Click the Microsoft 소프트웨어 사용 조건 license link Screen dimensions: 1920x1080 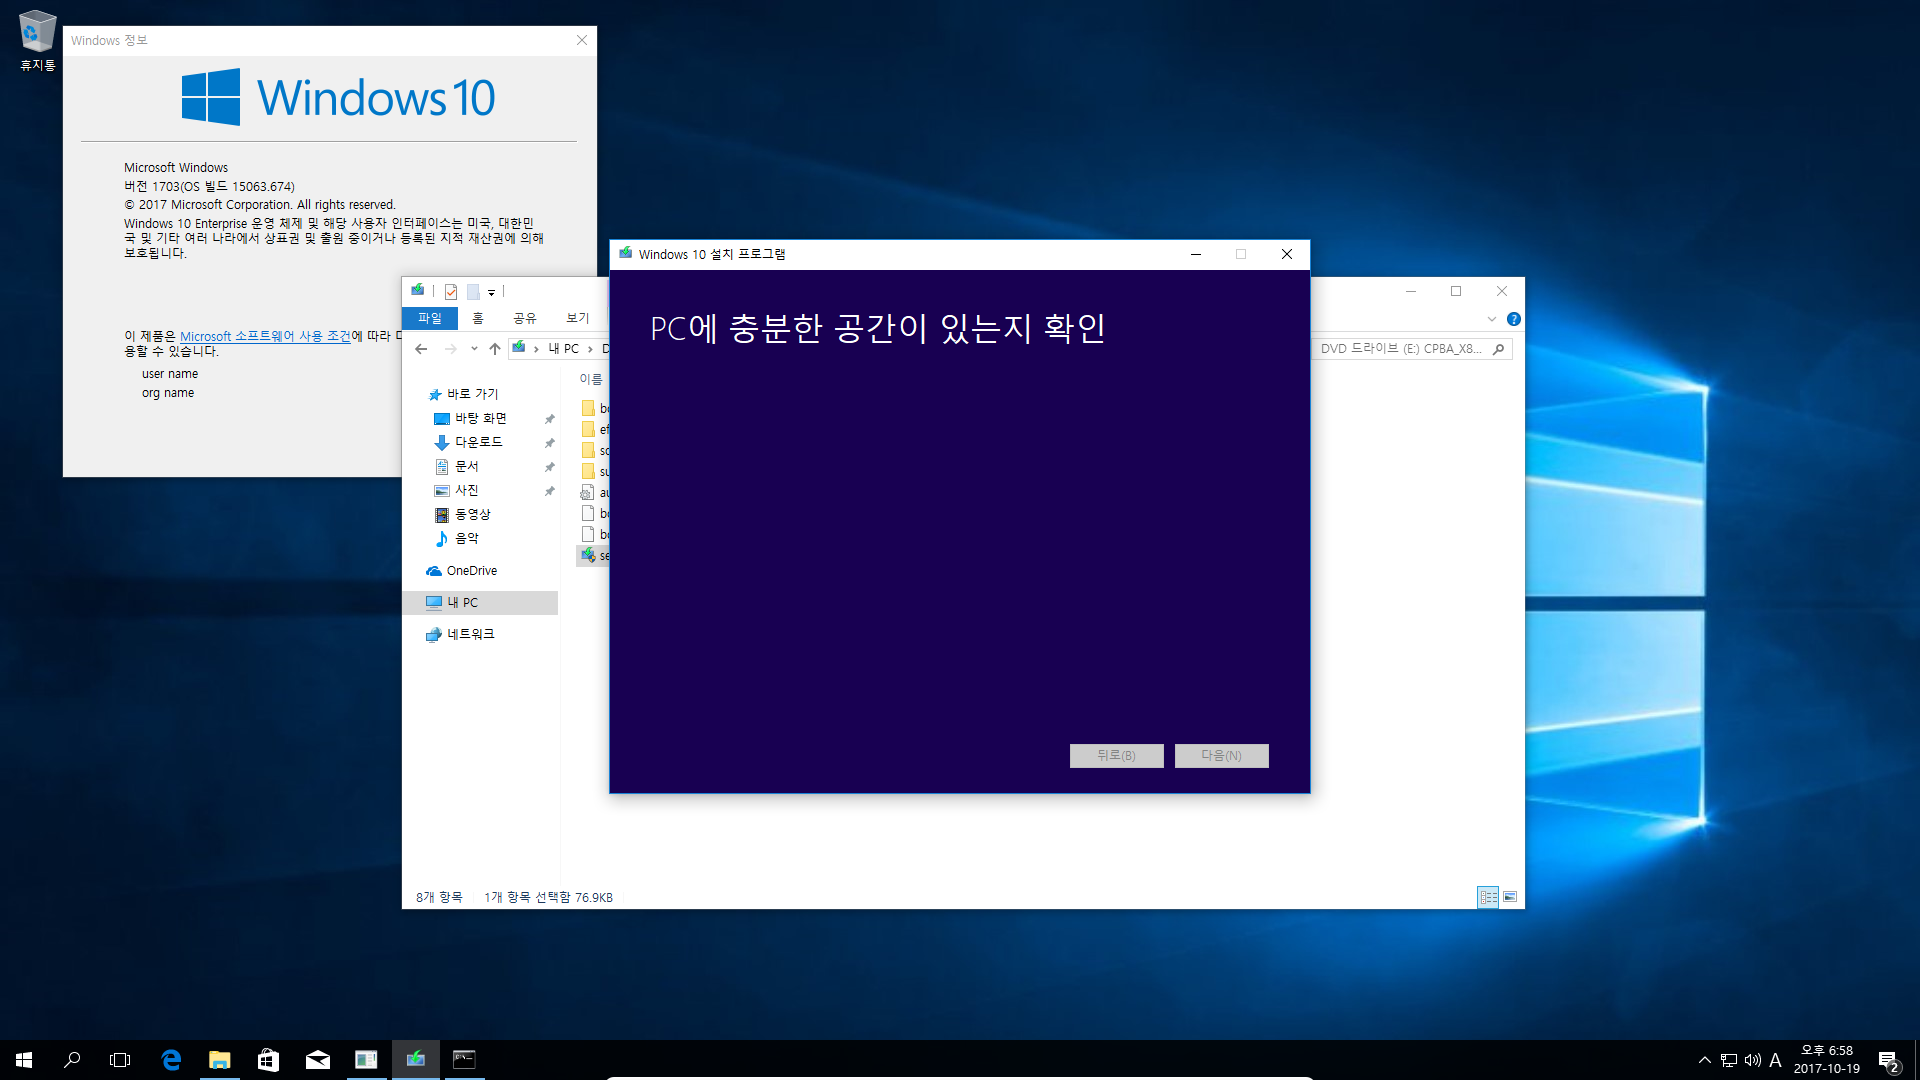[265, 336]
